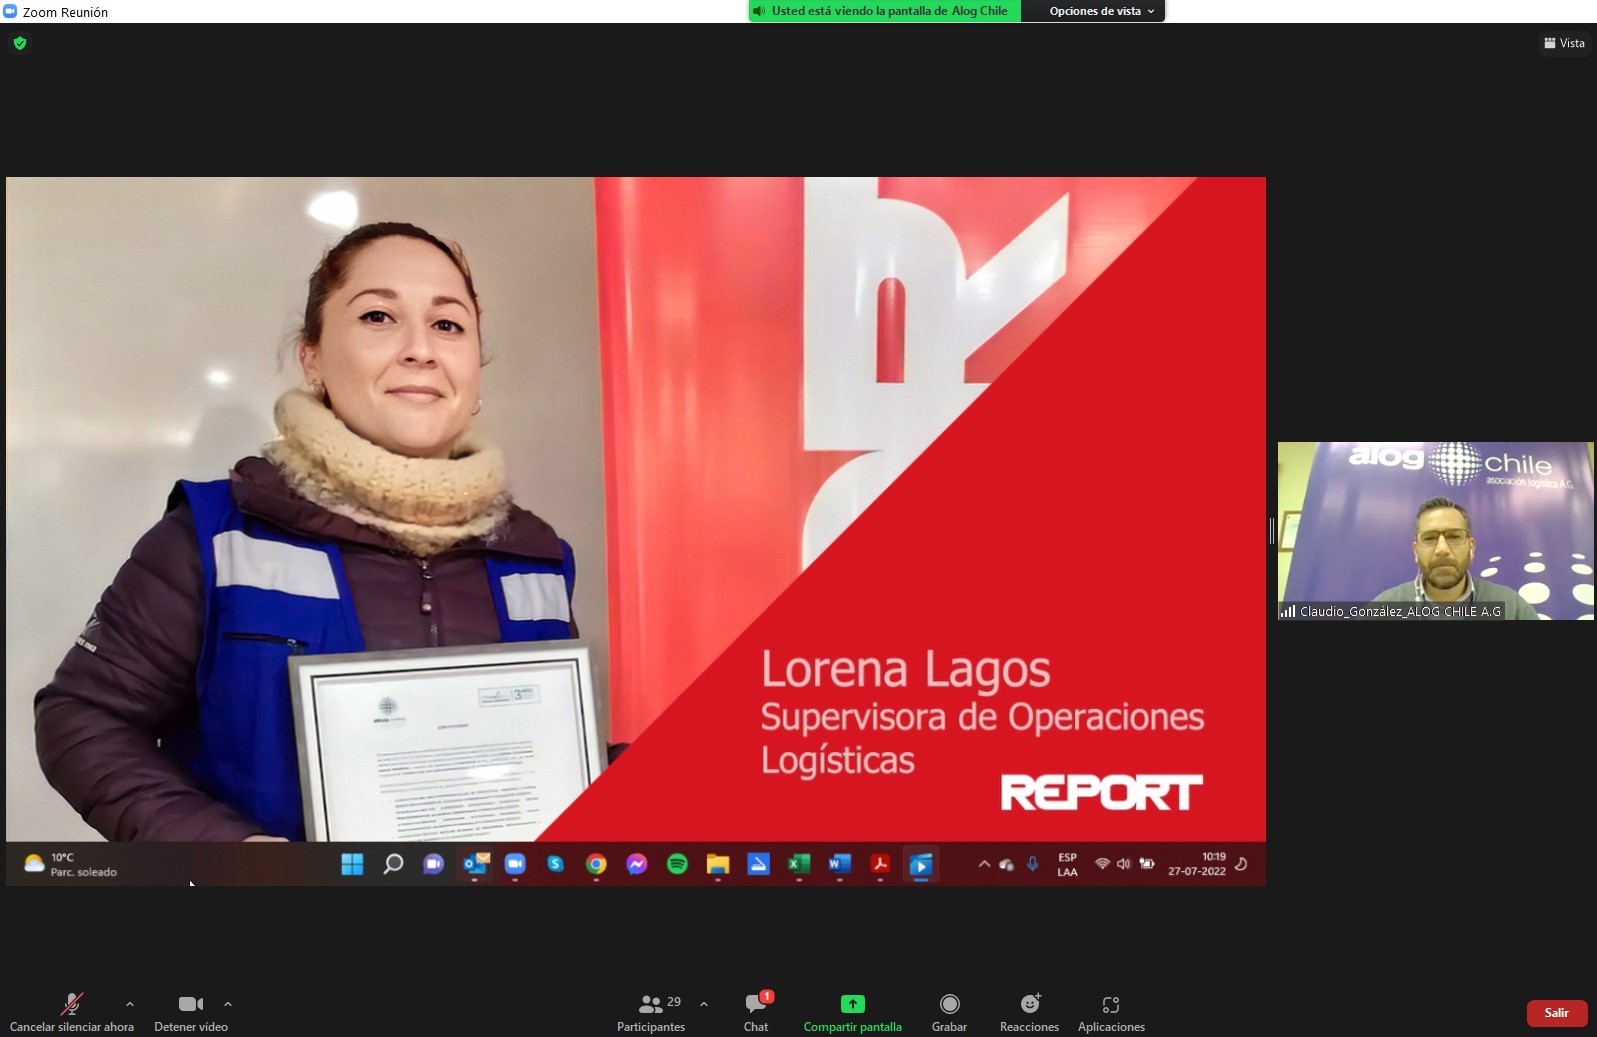Open the Participantes panel
Image resolution: width=1597 pixels, height=1037 pixels.
click(651, 1012)
